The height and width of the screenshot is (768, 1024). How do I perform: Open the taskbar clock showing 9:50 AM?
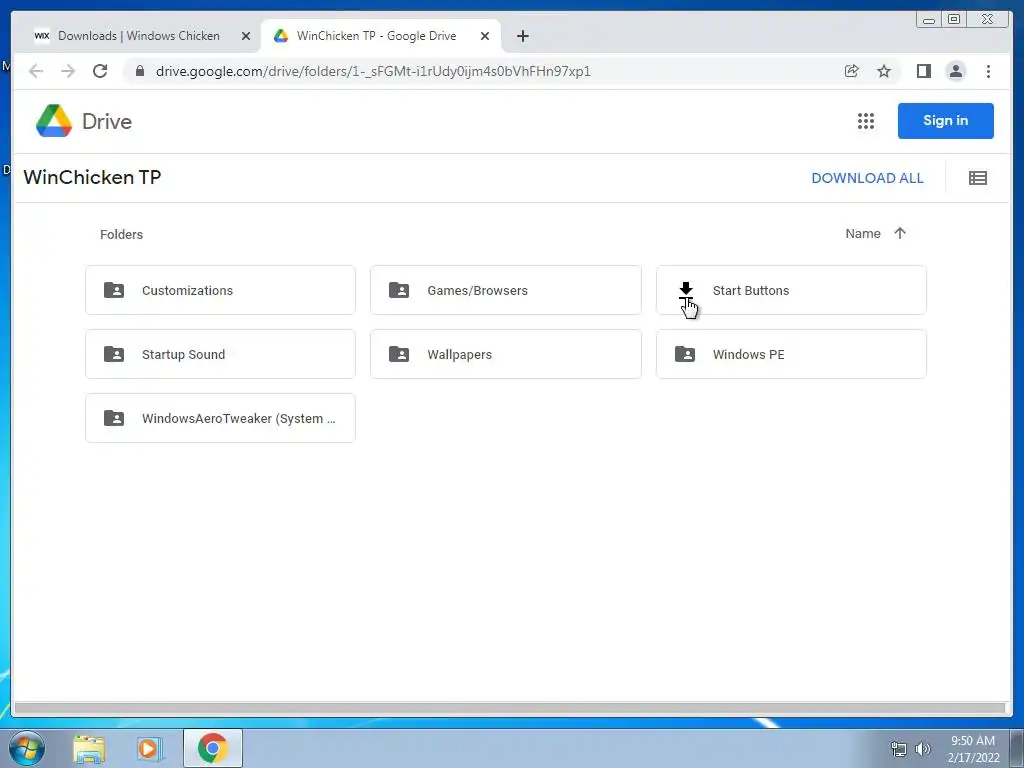pos(973,749)
